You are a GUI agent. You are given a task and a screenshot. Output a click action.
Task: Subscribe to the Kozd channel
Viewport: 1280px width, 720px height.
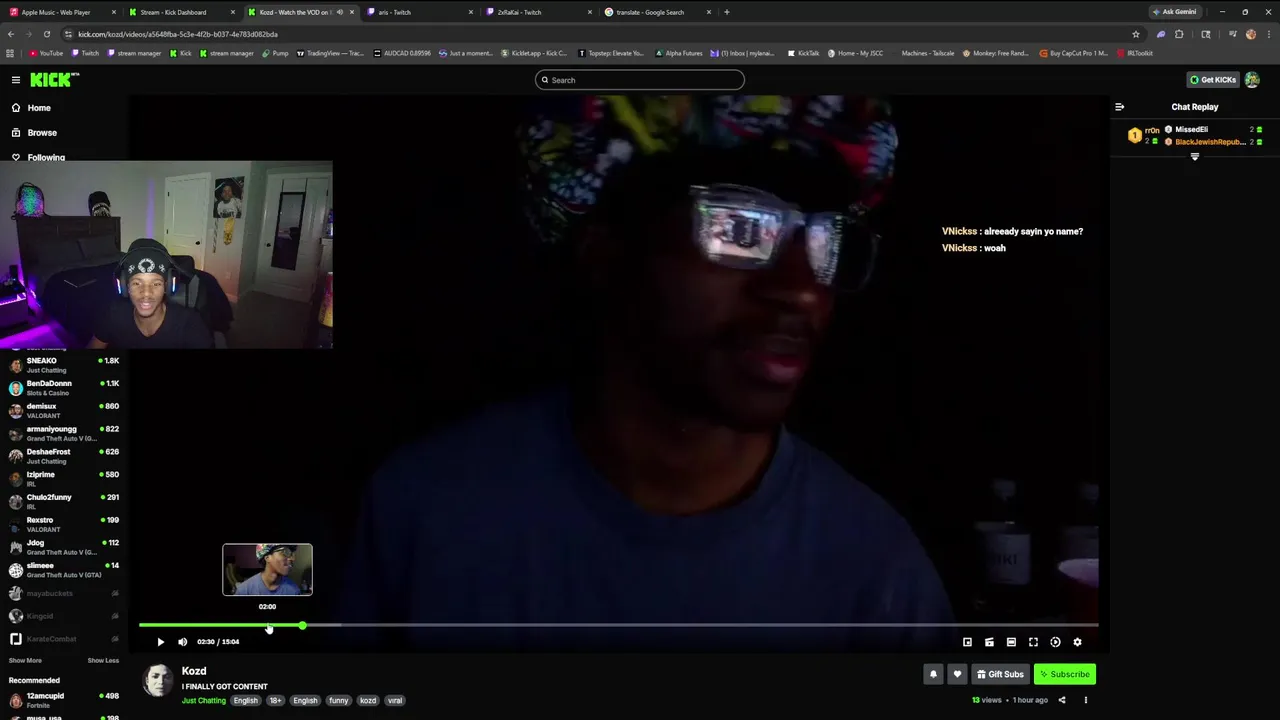click(1064, 674)
